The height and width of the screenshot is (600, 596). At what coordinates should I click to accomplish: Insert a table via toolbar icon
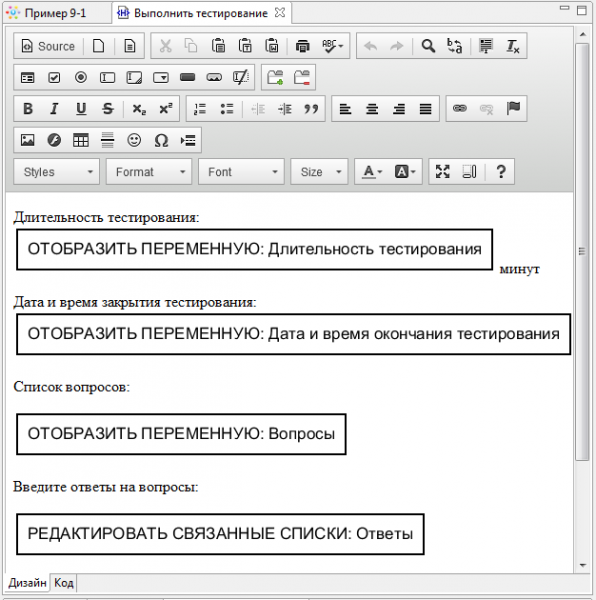pos(81,140)
